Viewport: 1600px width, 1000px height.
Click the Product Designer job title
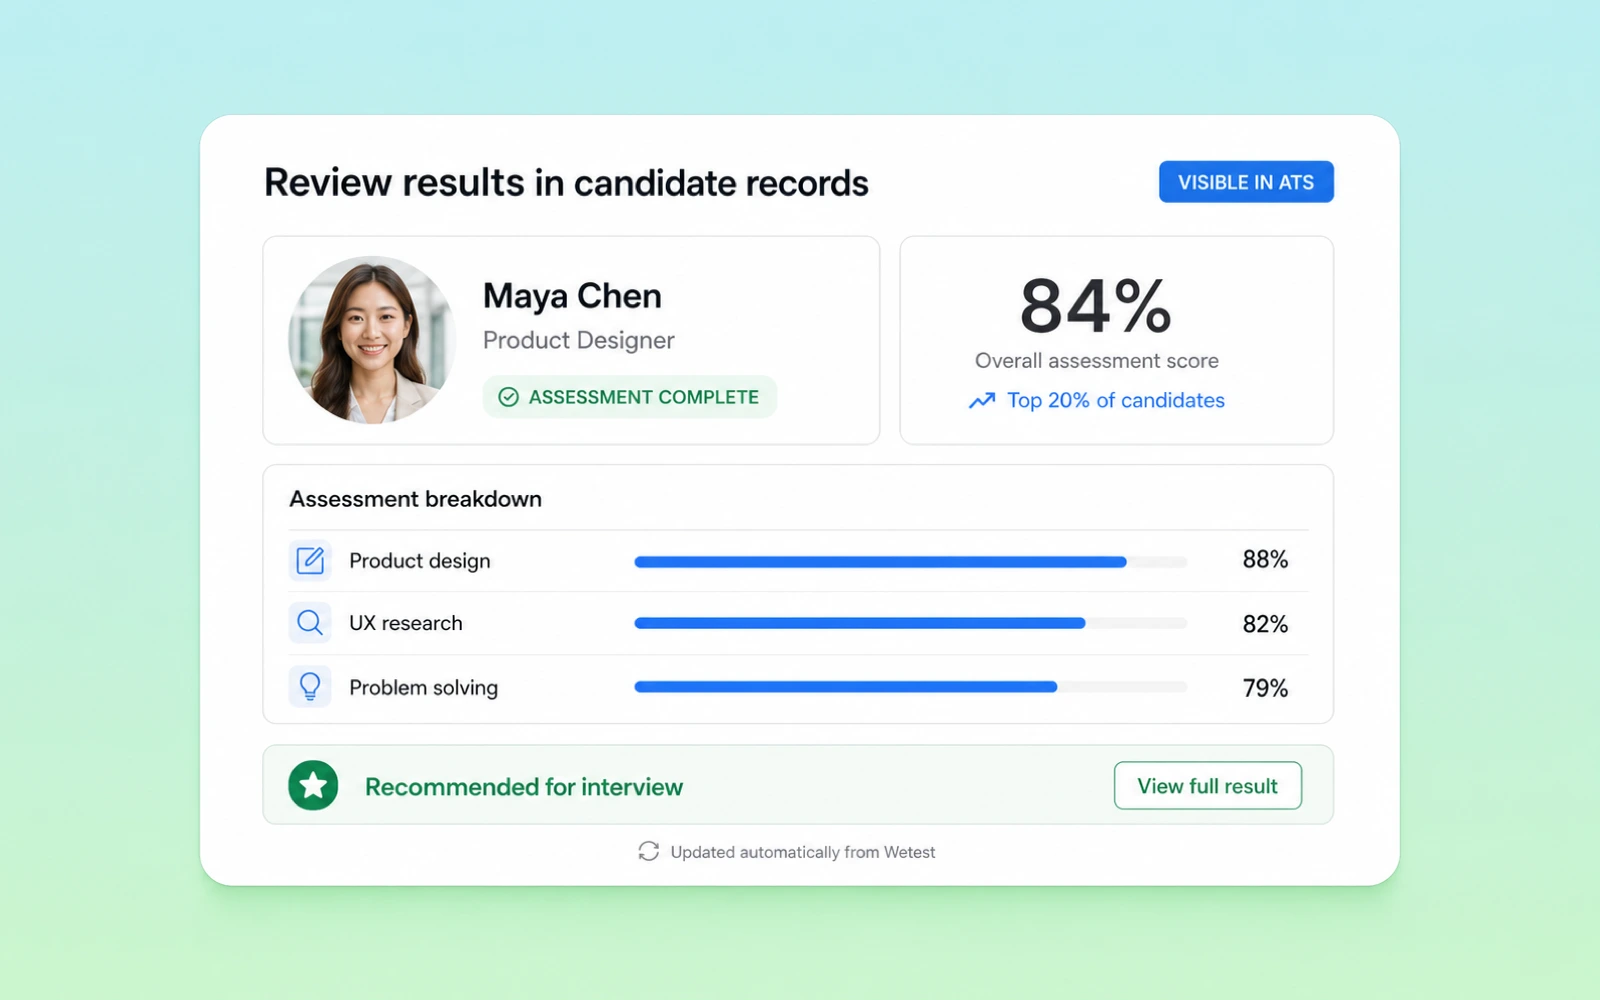coord(578,341)
